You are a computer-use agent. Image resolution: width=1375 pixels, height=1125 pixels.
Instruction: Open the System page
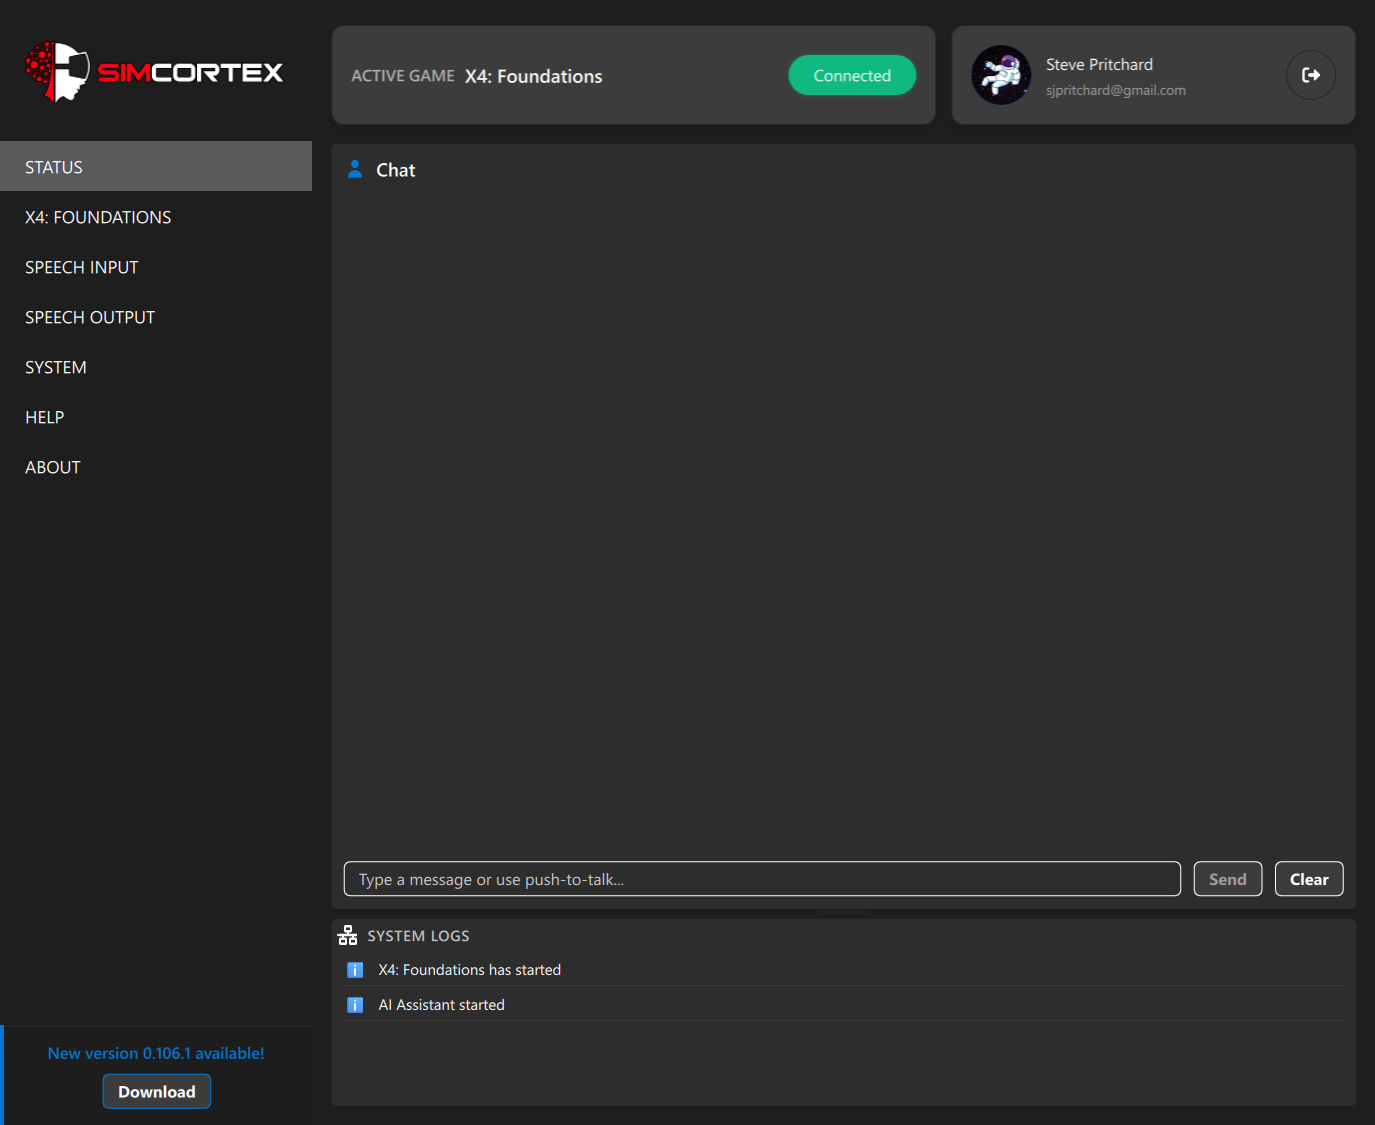pos(156,367)
